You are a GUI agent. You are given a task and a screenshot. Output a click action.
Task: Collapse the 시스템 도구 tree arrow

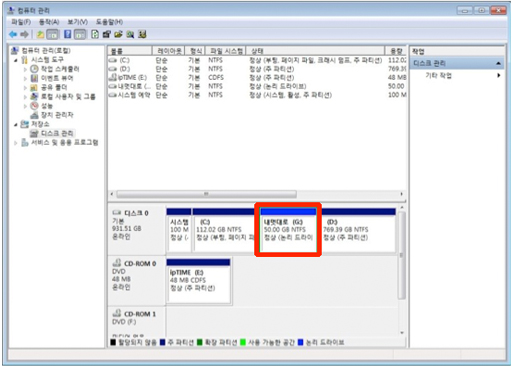point(16,60)
